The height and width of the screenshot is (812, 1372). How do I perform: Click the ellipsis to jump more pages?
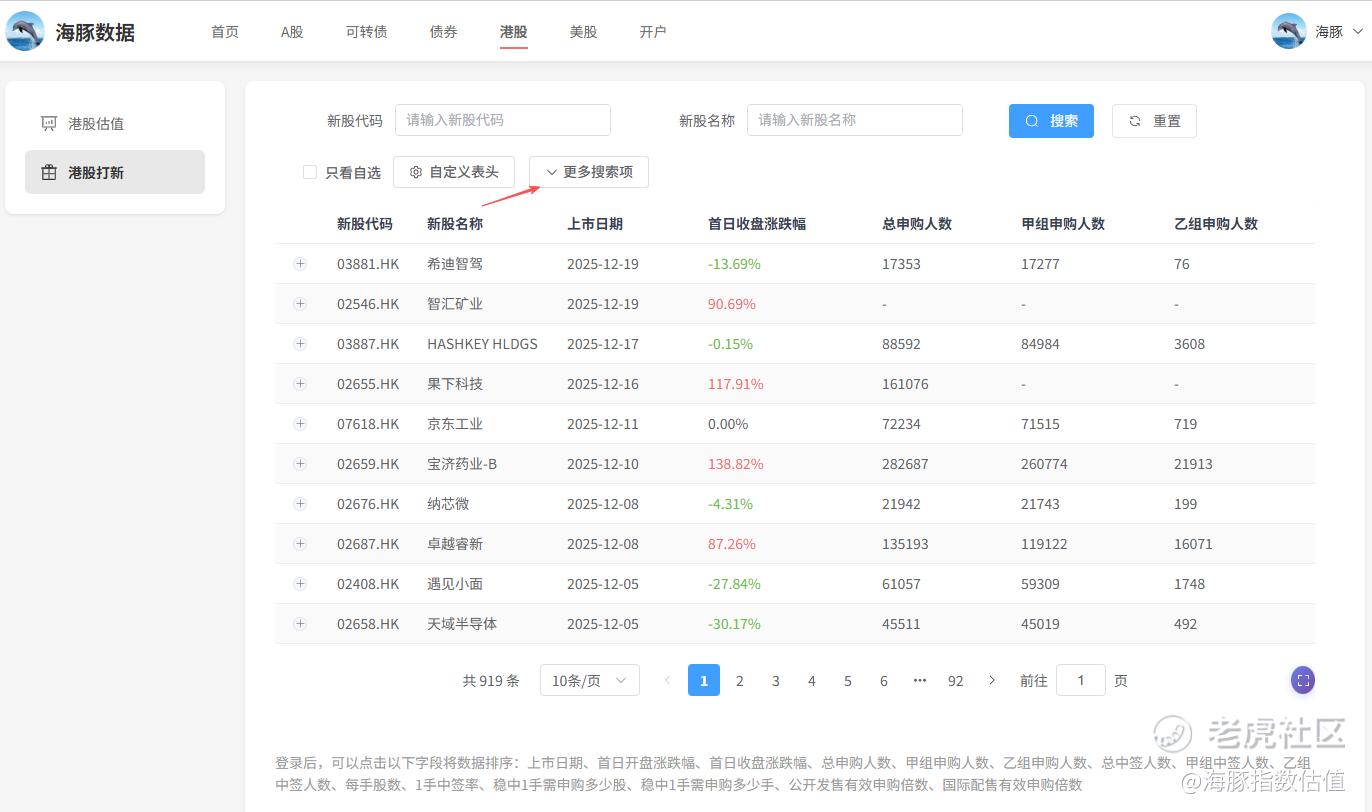[919, 680]
